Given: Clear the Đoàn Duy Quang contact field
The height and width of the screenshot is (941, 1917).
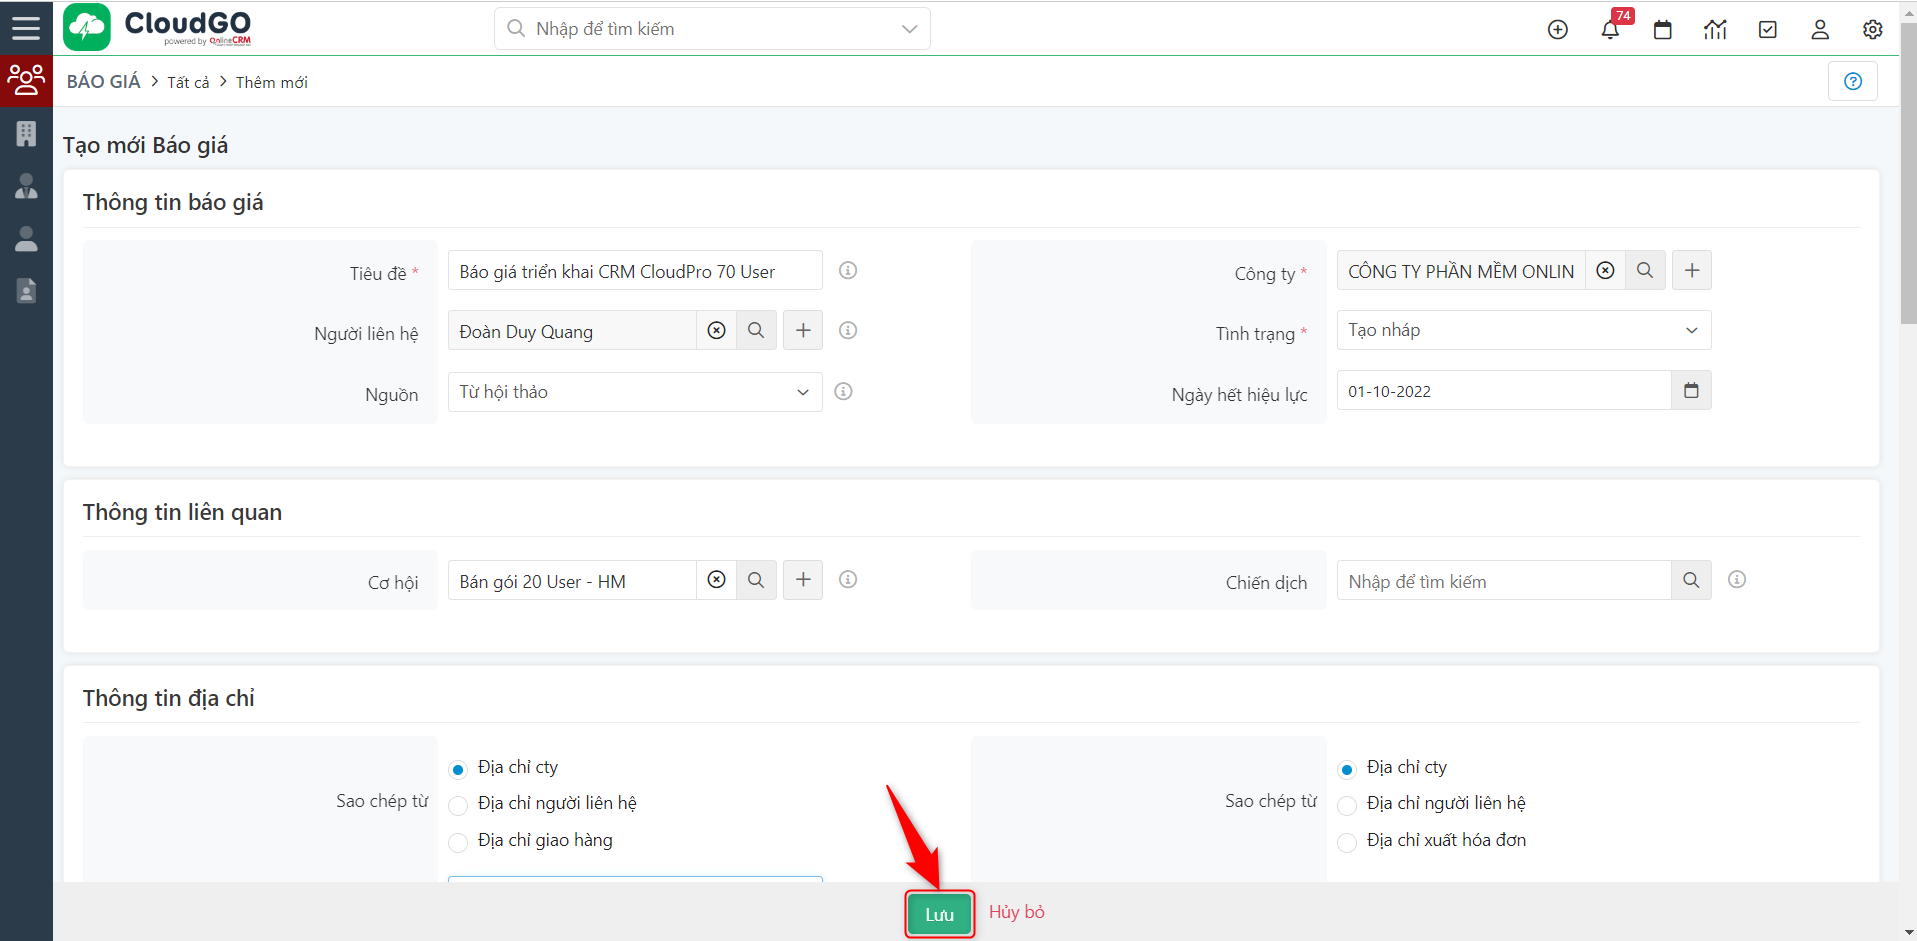Looking at the screenshot, I should tap(716, 330).
